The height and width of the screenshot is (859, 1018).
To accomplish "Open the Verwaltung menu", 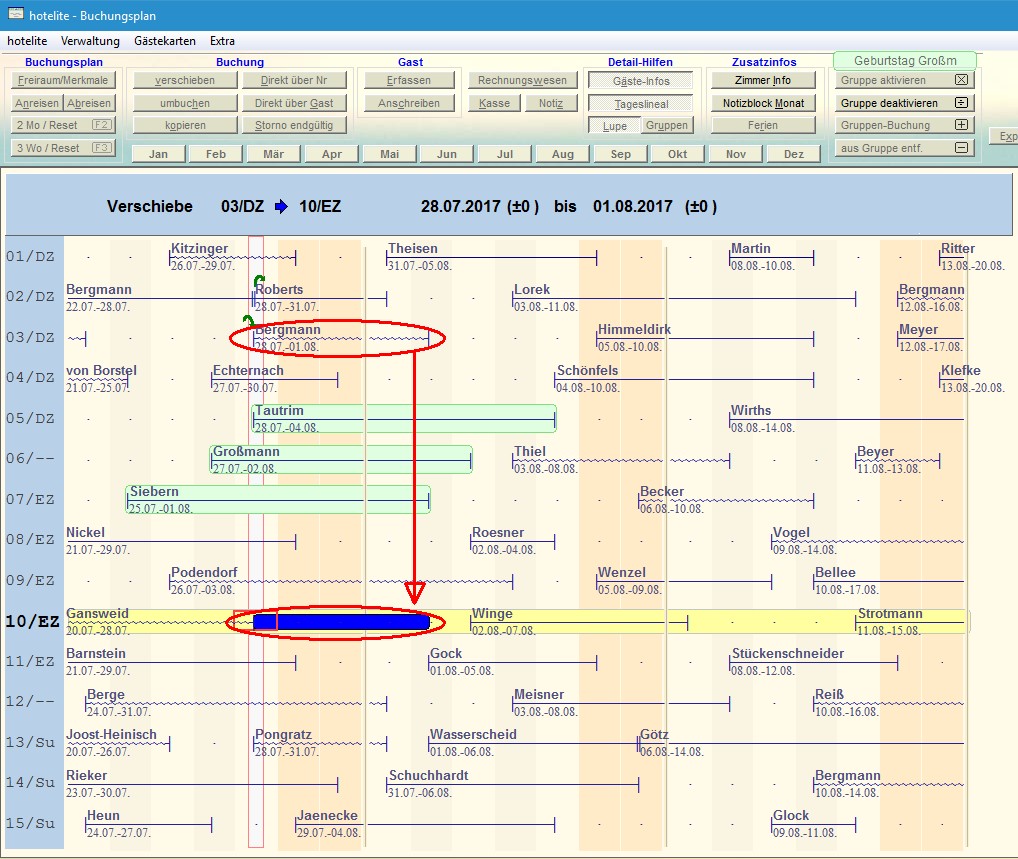I will coord(90,41).
